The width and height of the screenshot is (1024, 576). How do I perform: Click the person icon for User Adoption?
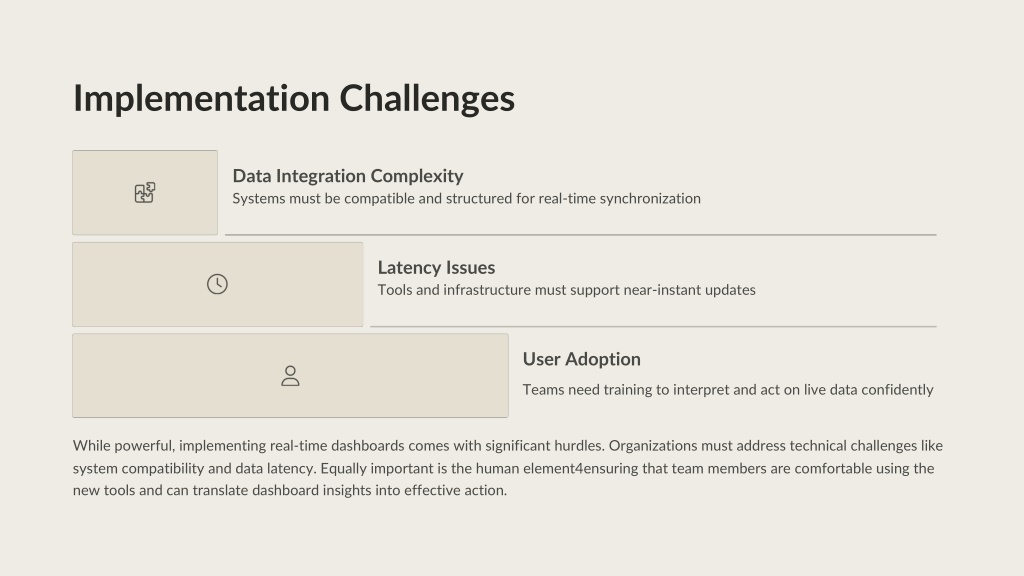point(291,376)
